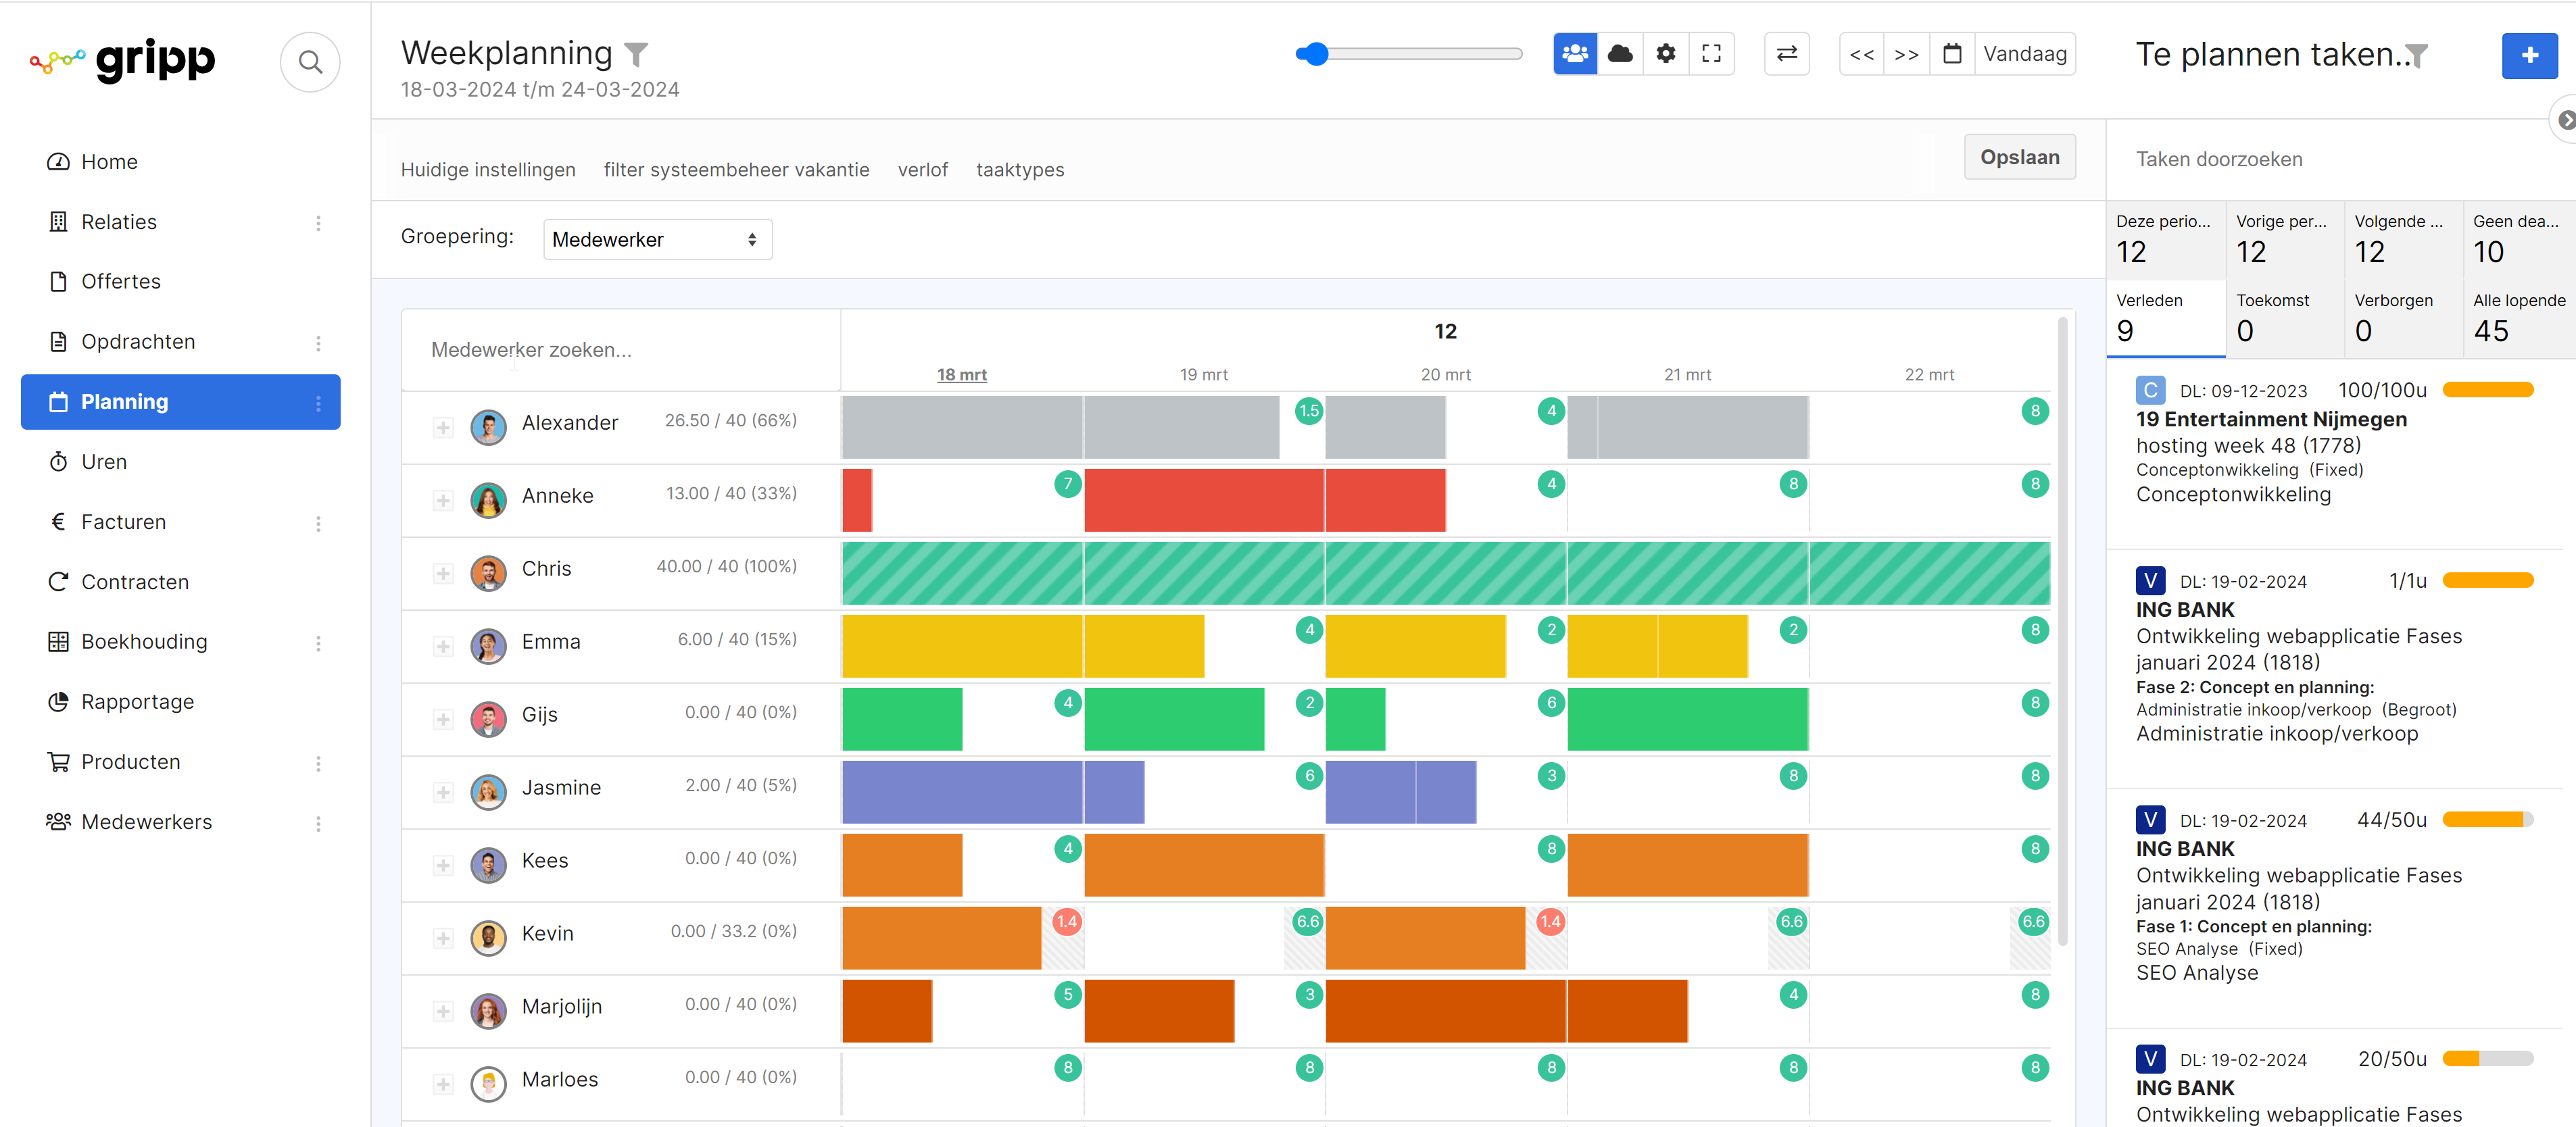Open the Weekplanning filter funnel icon
2576x1127 pixels.
pos(636,54)
